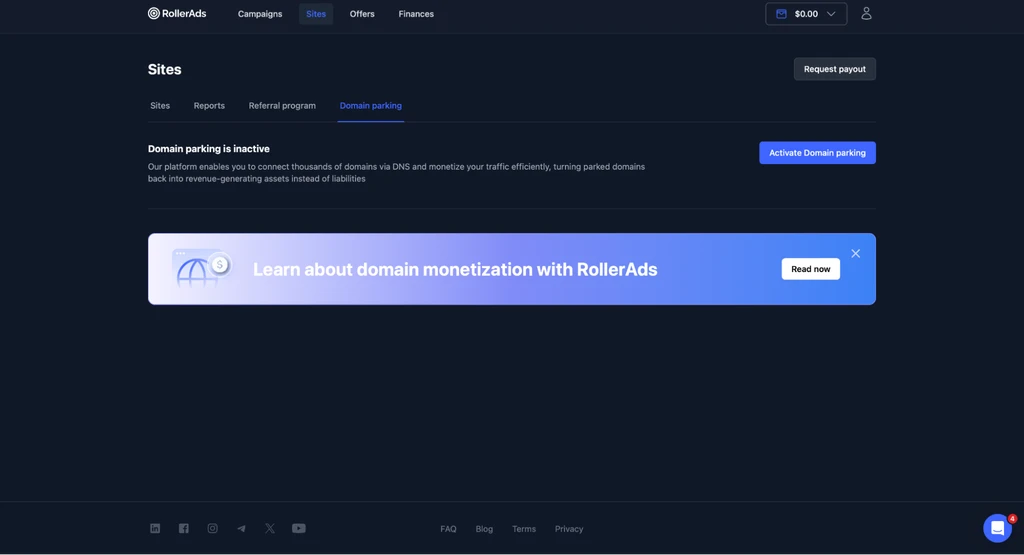The width and height of the screenshot is (1024, 555).
Task: Switch to the Reports tab
Action: (x=209, y=106)
